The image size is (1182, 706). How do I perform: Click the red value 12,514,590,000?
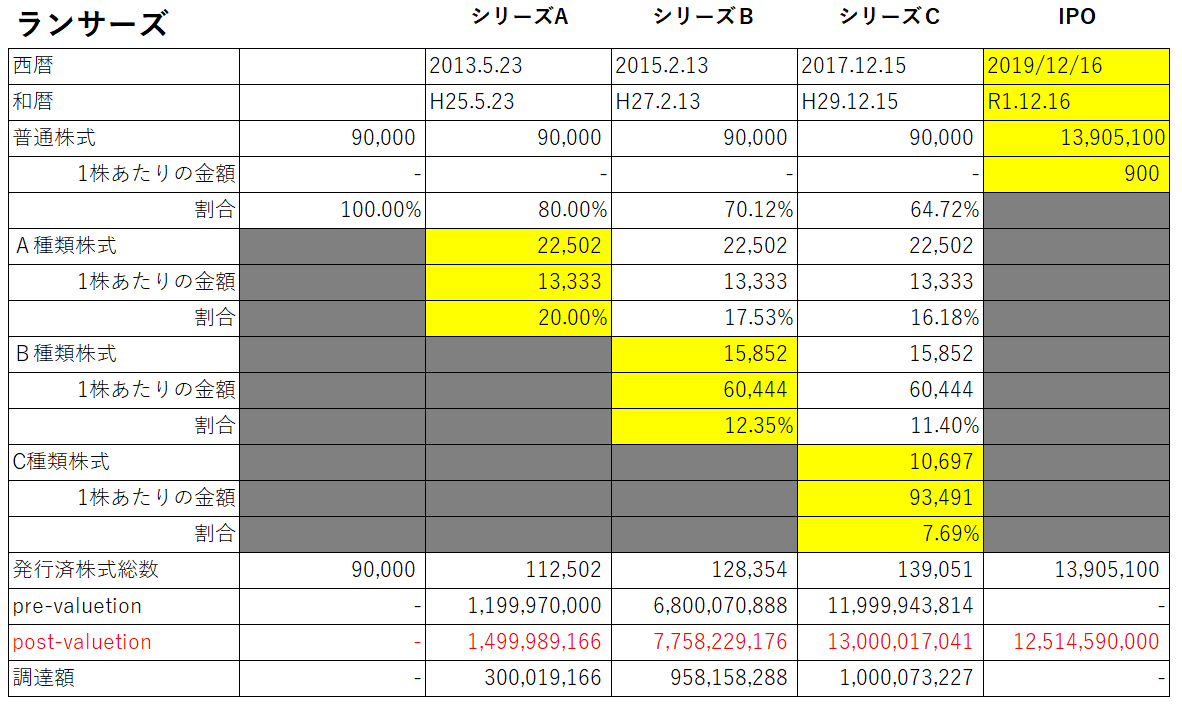(x=1076, y=643)
